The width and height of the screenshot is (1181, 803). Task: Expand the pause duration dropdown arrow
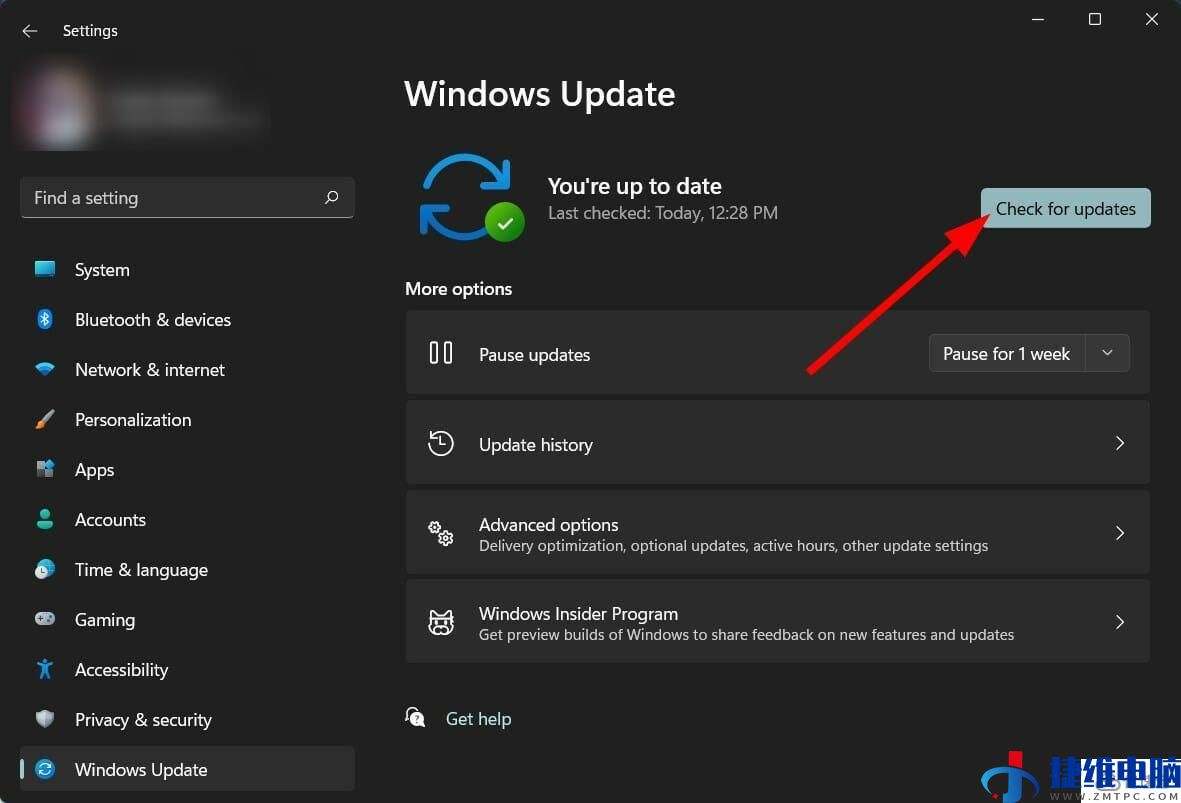coord(1107,353)
